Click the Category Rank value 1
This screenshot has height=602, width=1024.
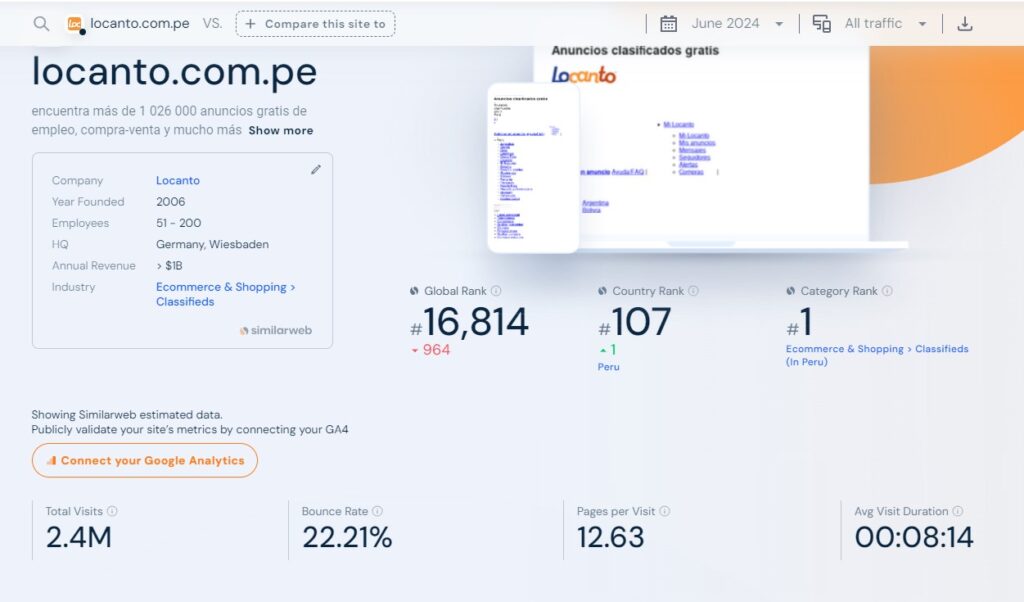click(806, 322)
